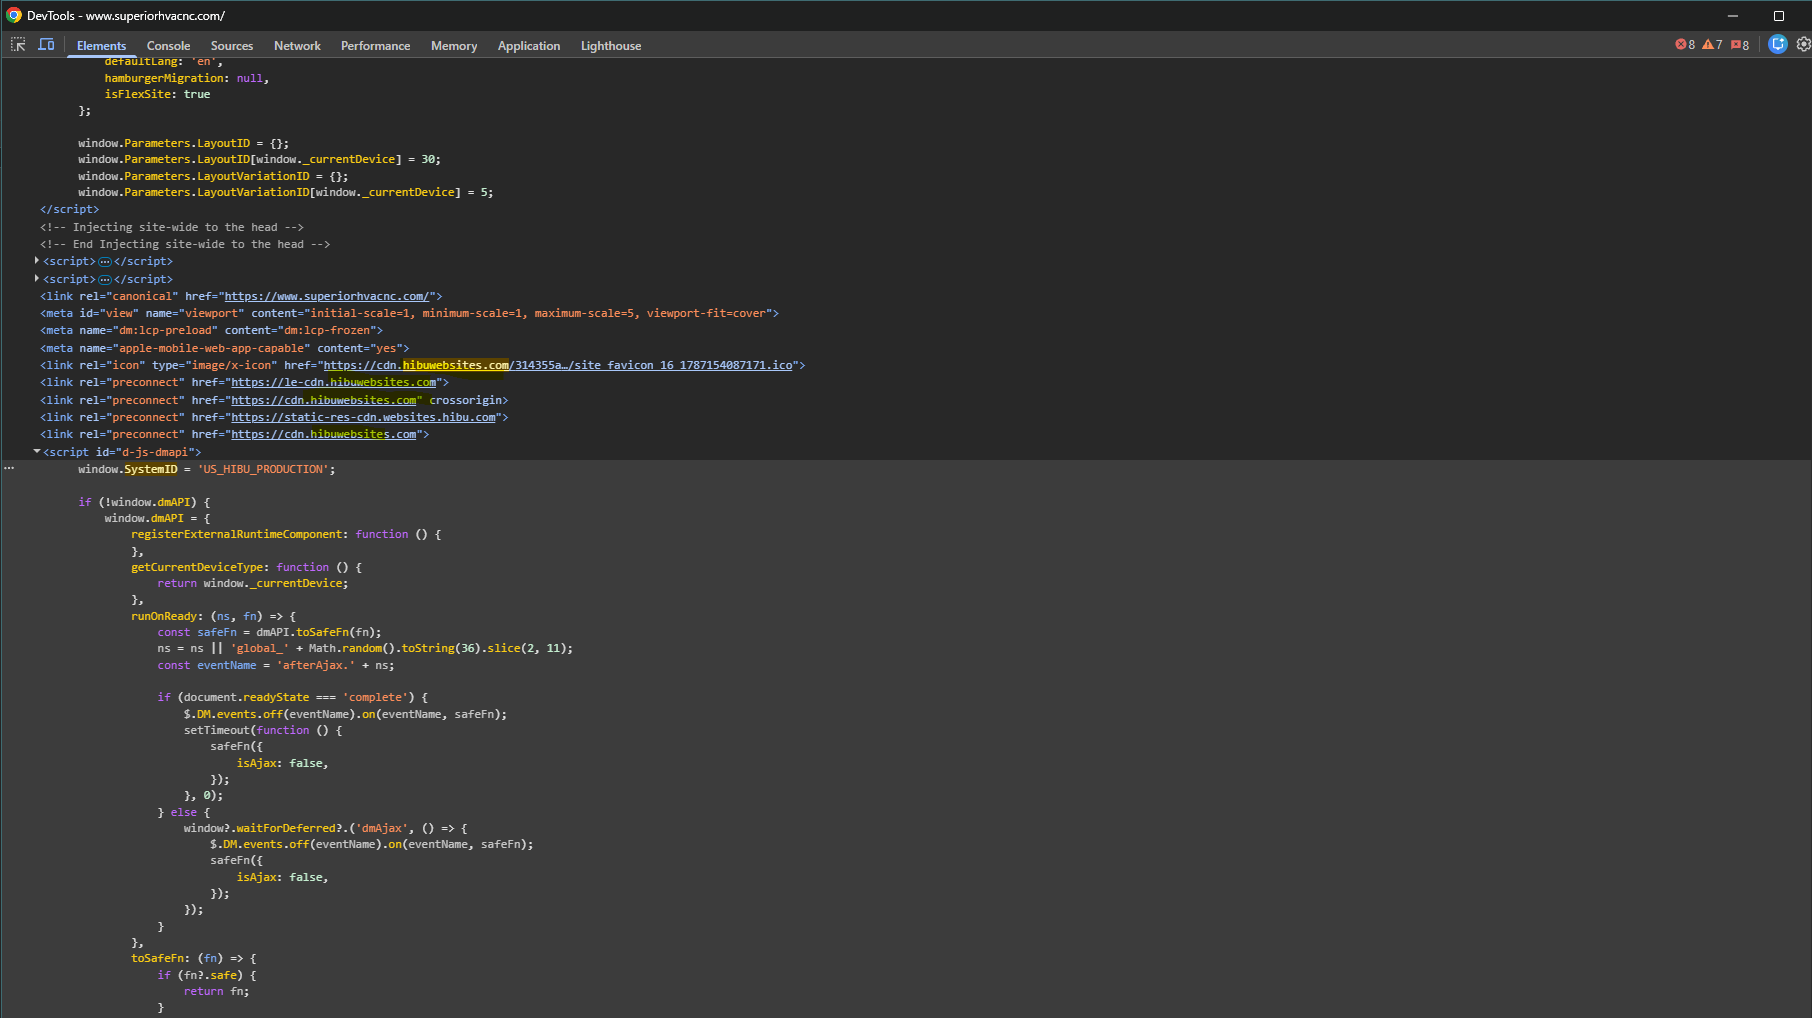Open the Console tab
Screen dimensions: 1812x1018
point(168,46)
